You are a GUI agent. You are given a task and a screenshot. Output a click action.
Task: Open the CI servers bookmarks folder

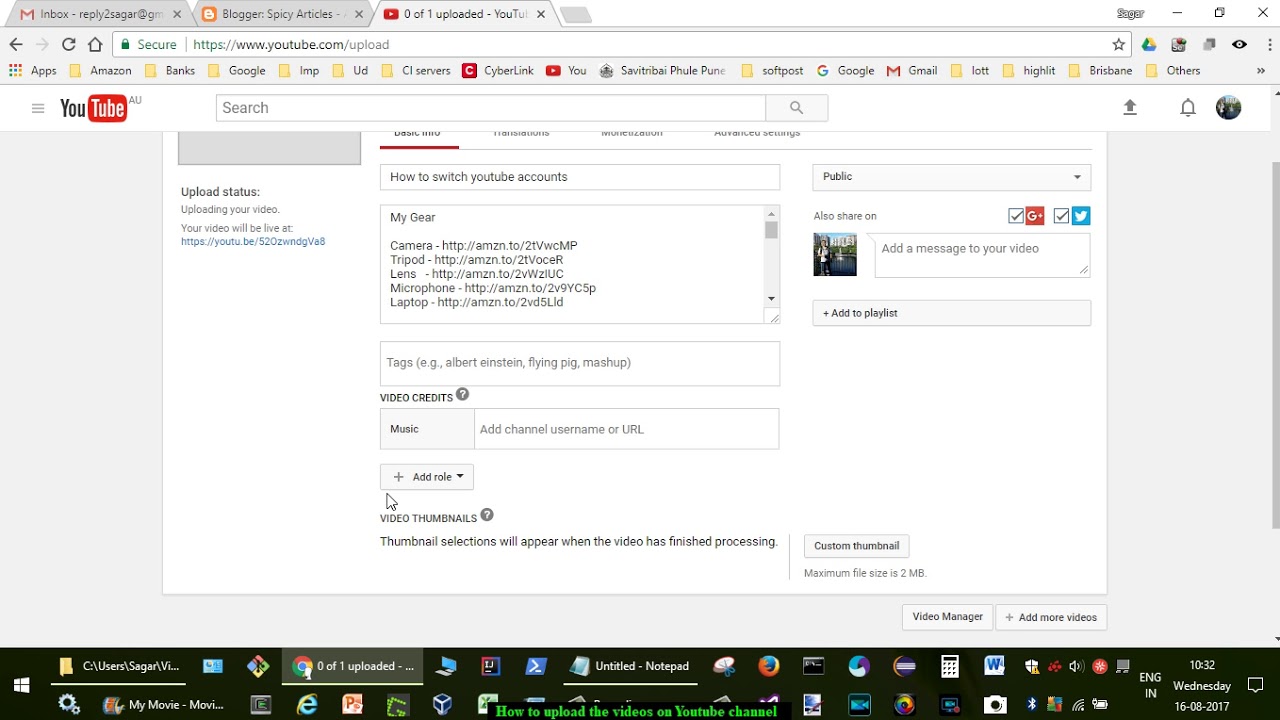pyautogui.click(x=416, y=71)
